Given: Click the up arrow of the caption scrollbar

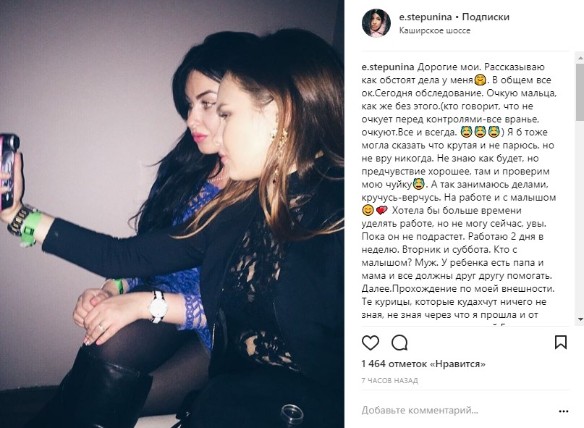Looking at the screenshot, I should click(x=580, y=58).
